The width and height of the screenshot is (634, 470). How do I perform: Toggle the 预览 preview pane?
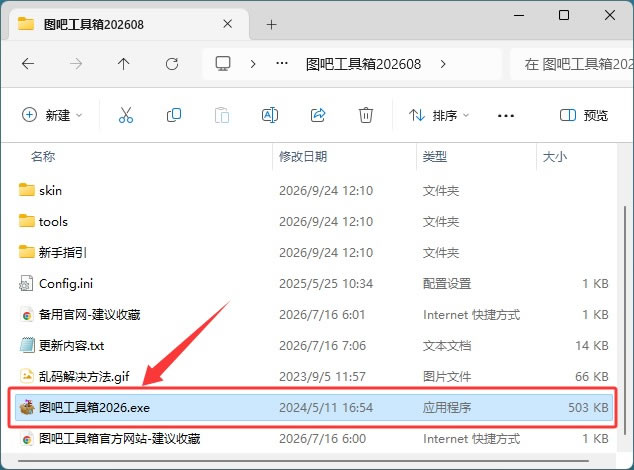(584, 116)
